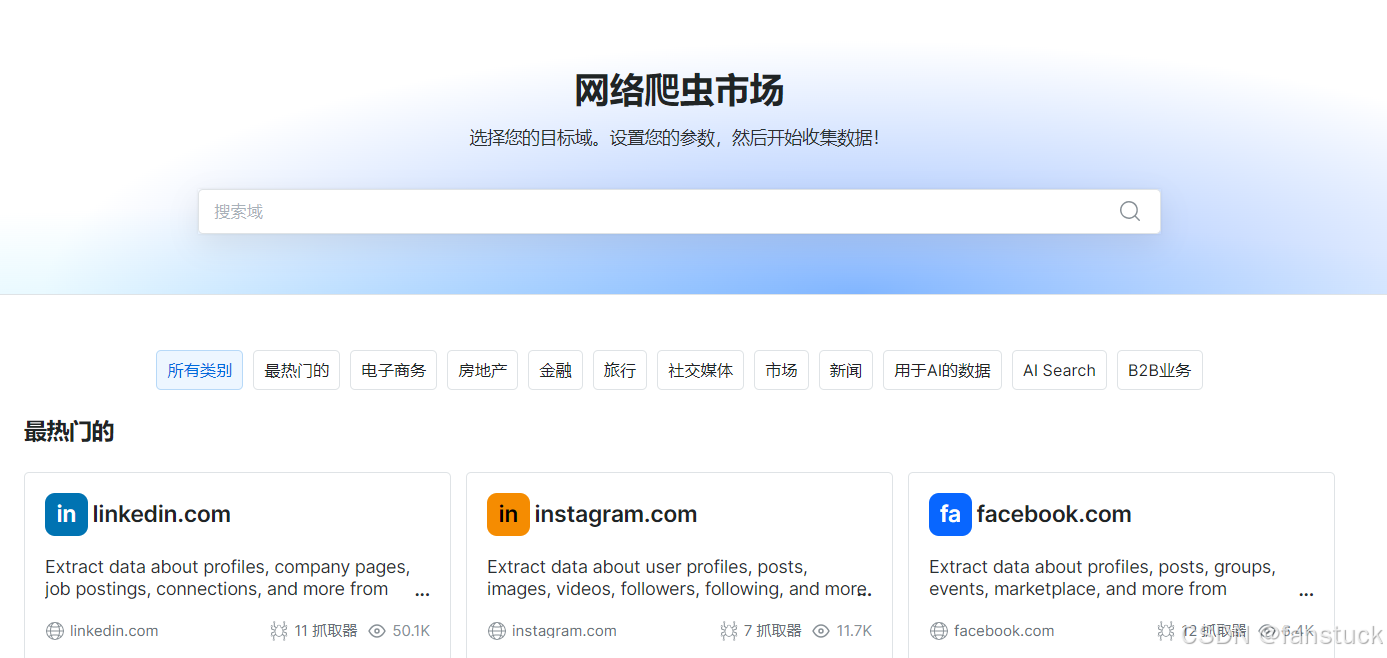
Task: Click linkedin.com card description text
Action: coord(228,578)
